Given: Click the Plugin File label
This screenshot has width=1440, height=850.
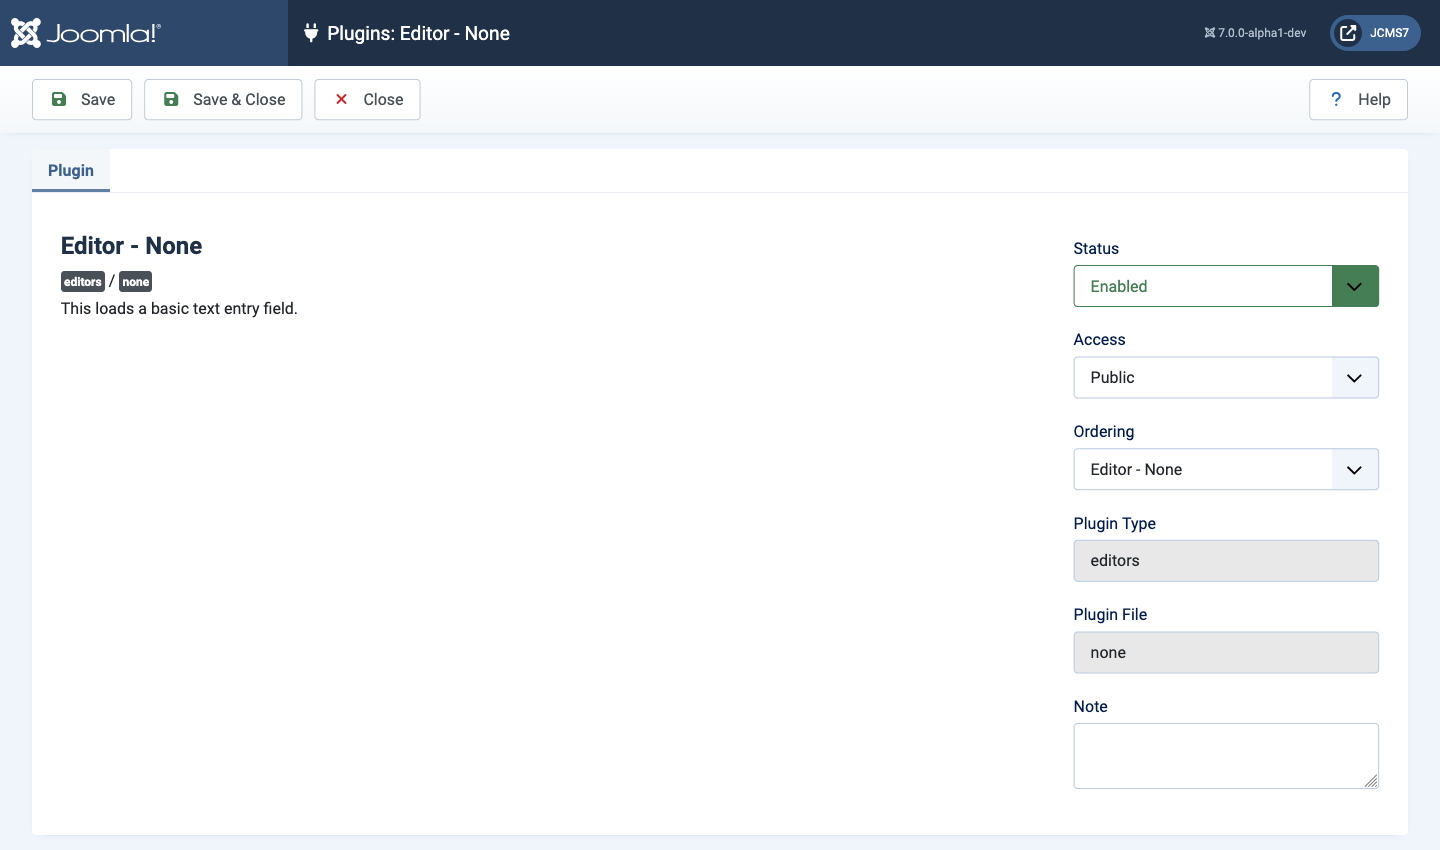Looking at the screenshot, I should (x=1110, y=614).
